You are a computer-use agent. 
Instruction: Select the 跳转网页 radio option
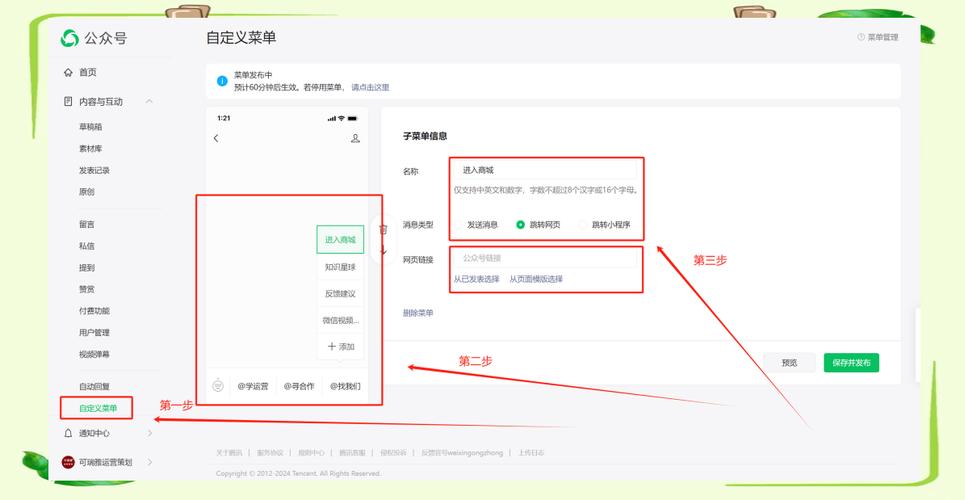520,225
